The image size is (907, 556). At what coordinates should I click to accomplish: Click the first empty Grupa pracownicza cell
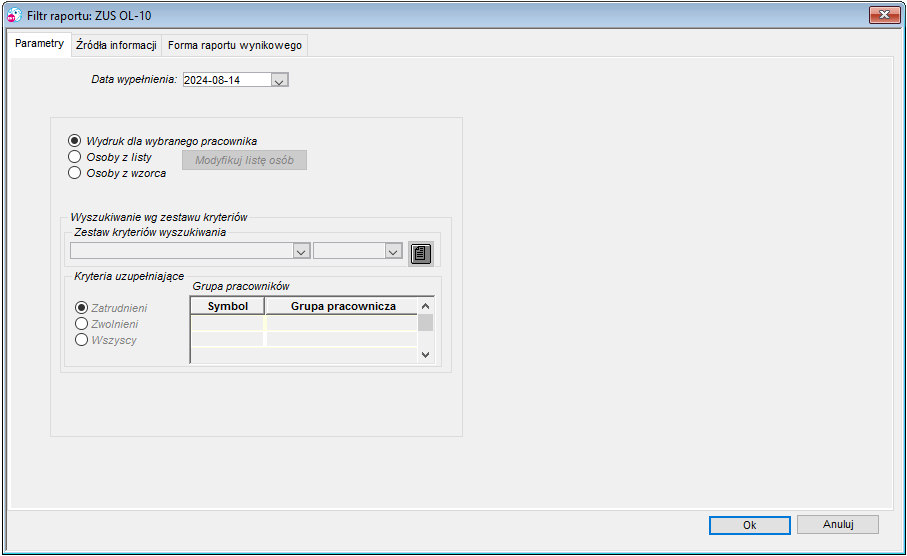342,323
